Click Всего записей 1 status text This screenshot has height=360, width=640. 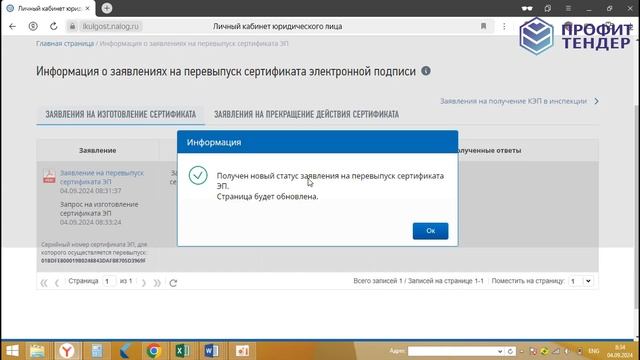pos(378,281)
